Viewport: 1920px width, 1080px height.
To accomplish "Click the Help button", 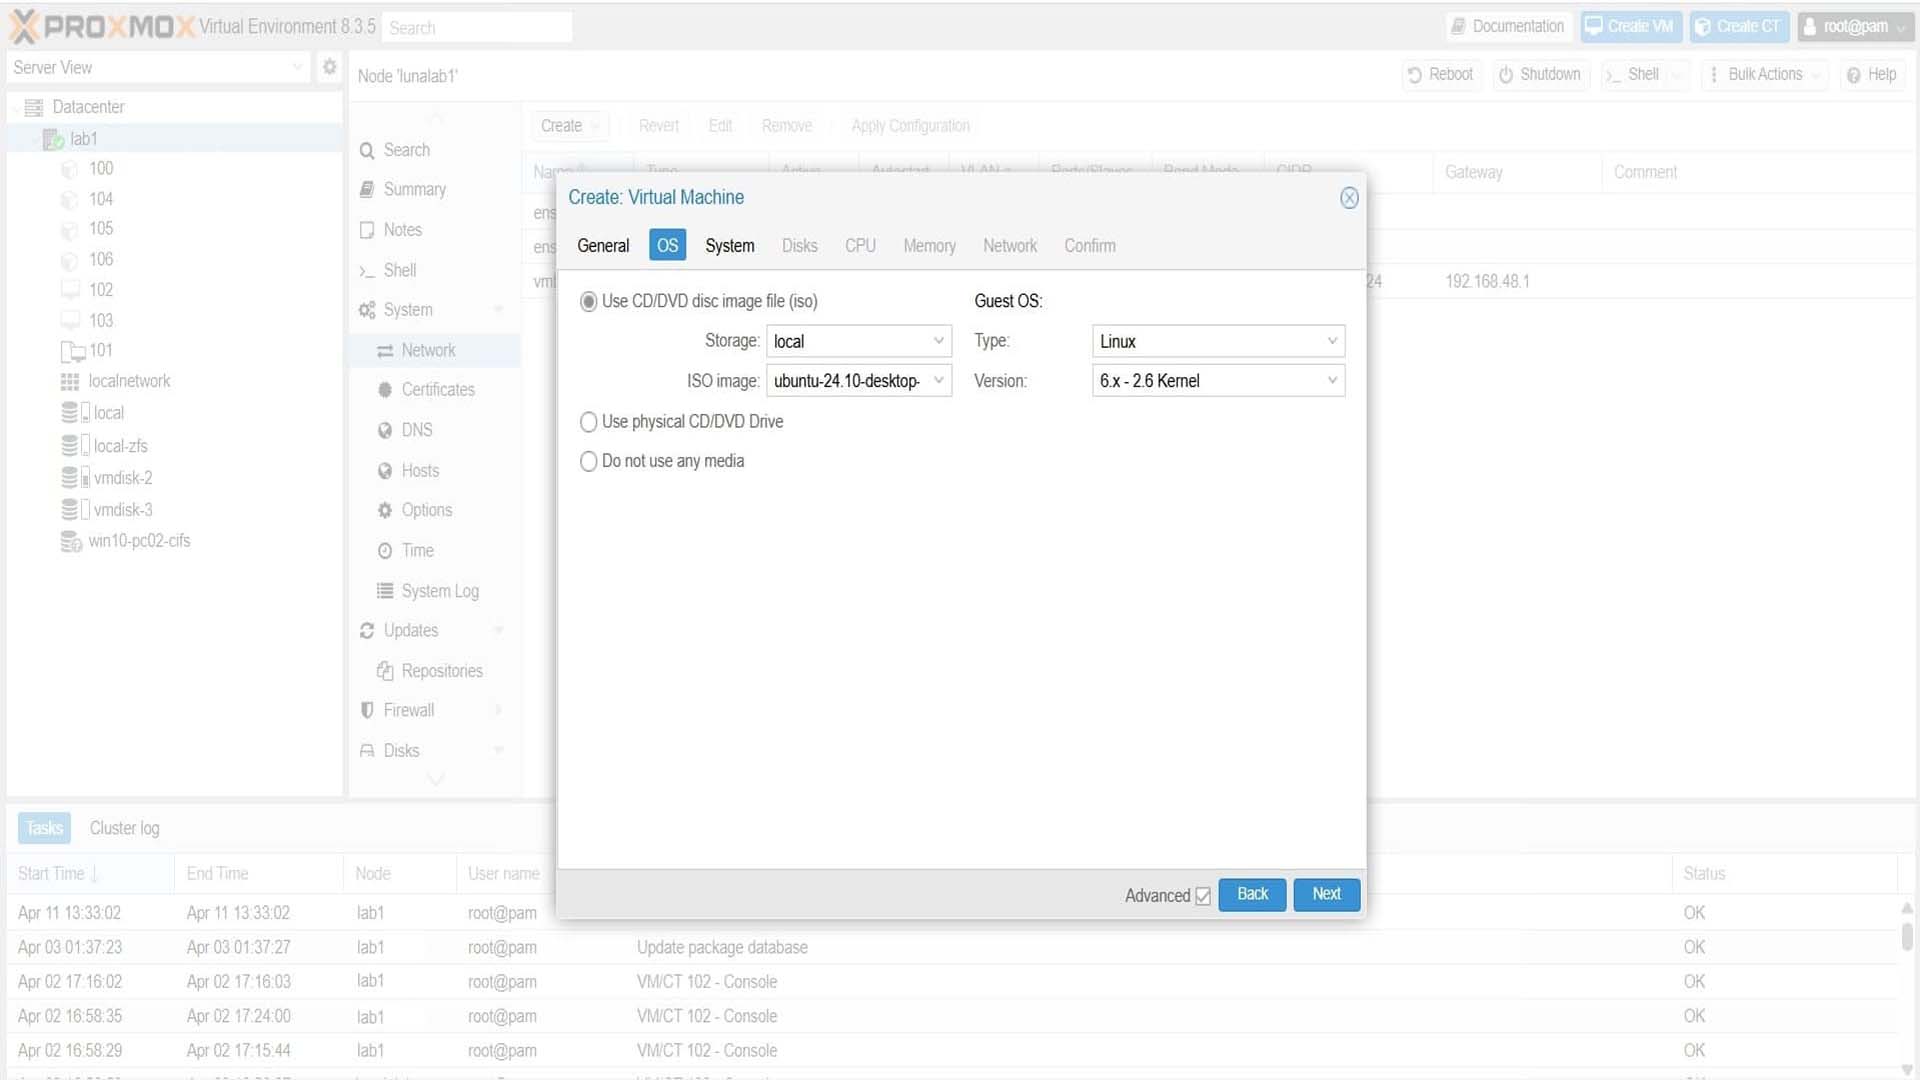I will pos(1872,75).
